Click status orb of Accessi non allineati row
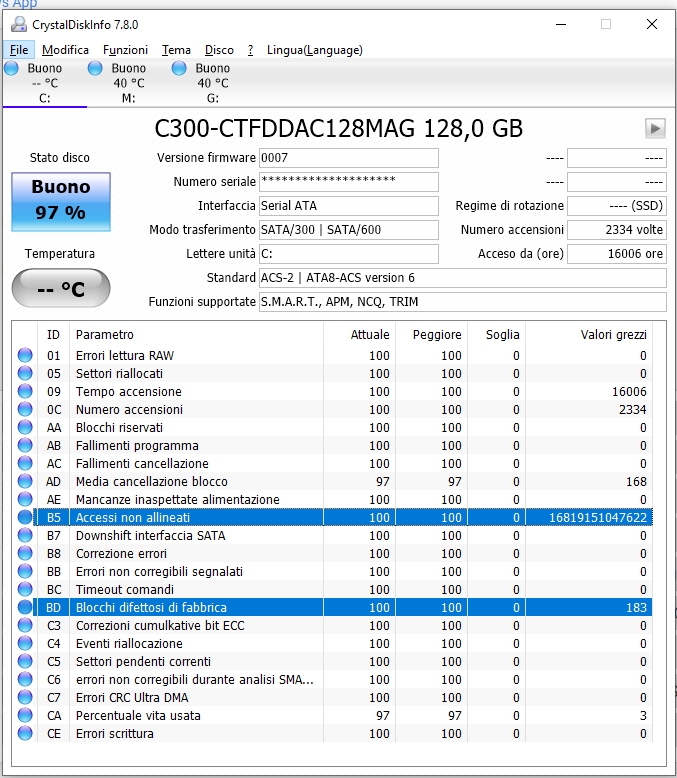The width and height of the screenshot is (677, 778). [x=25, y=517]
